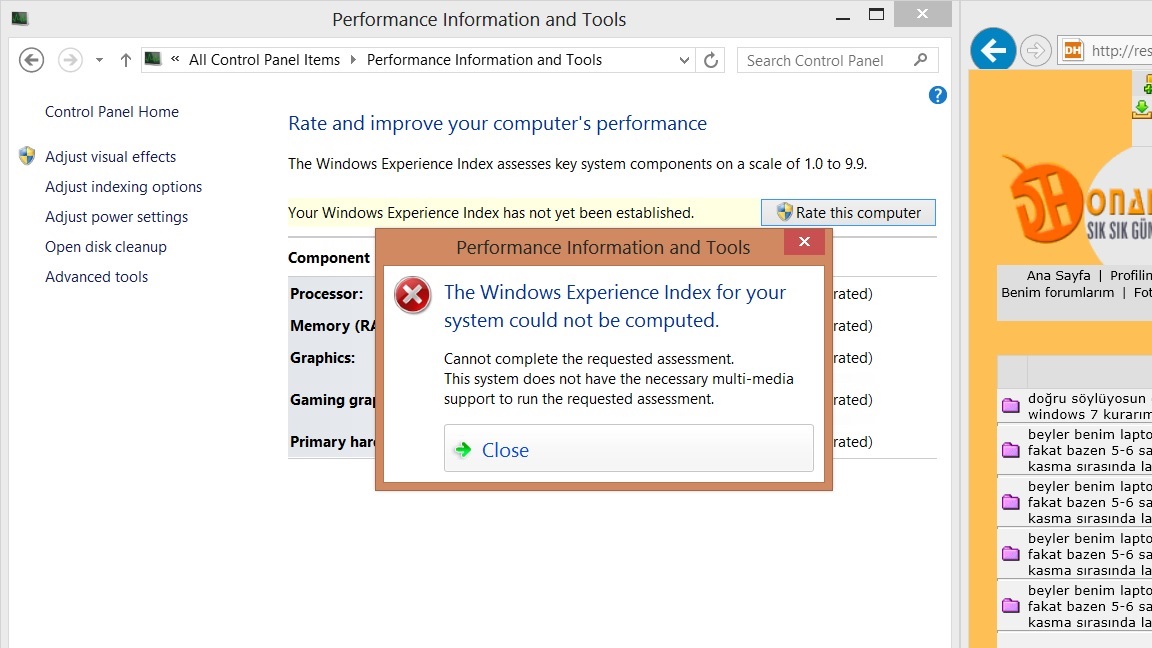Click the Forward arrow in Control Panel
The width and height of the screenshot is (1152, 648).
tap(71, 60)
